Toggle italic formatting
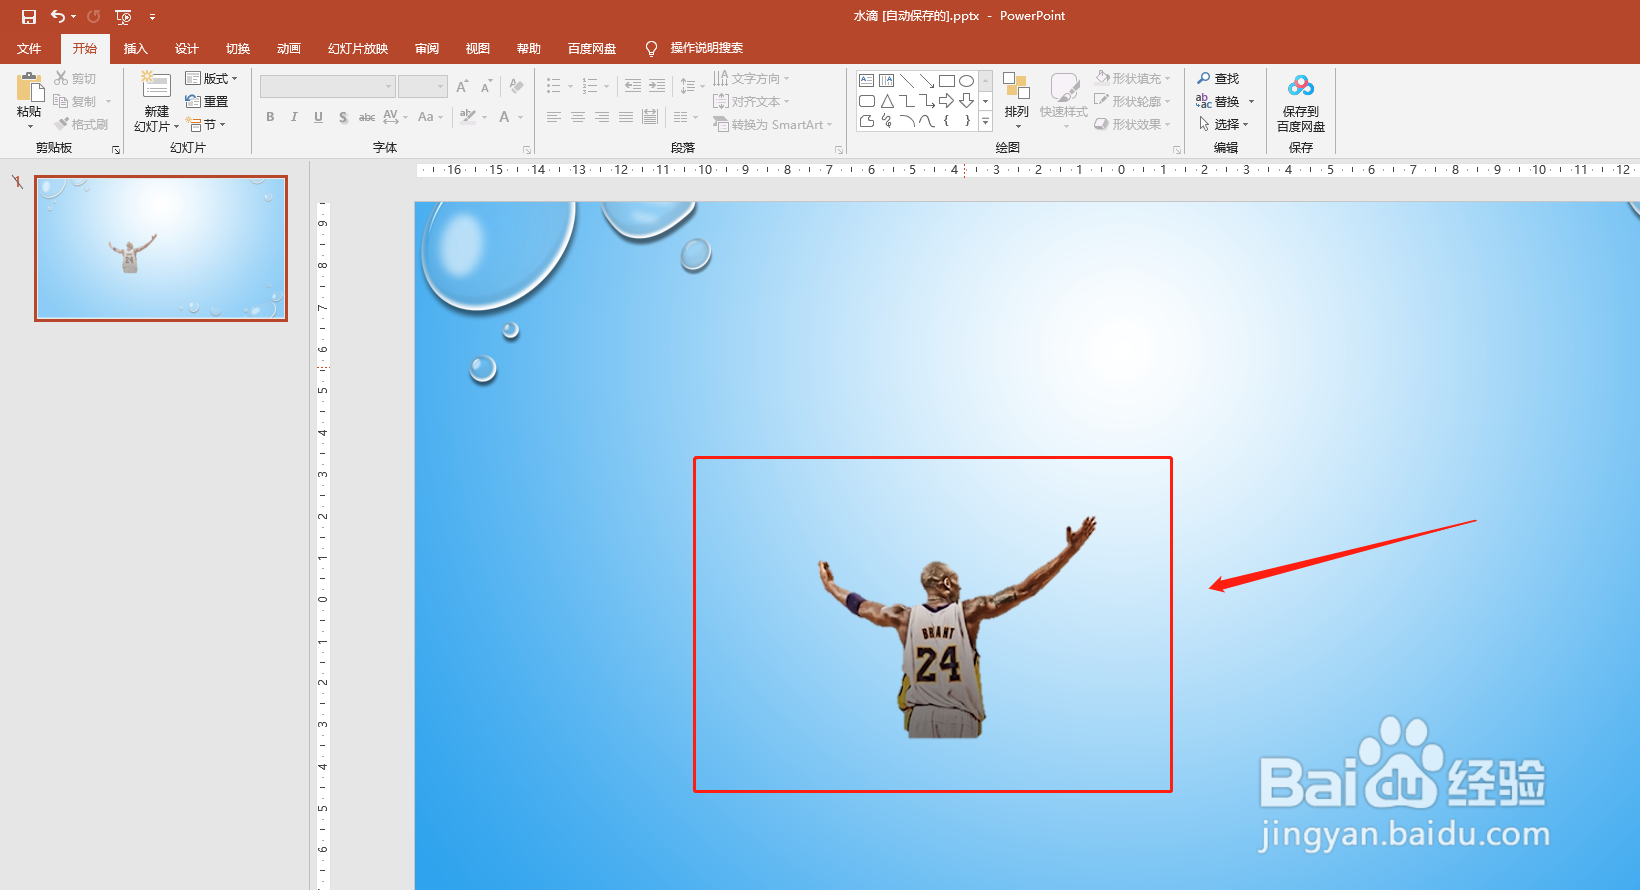 (294, 117)
